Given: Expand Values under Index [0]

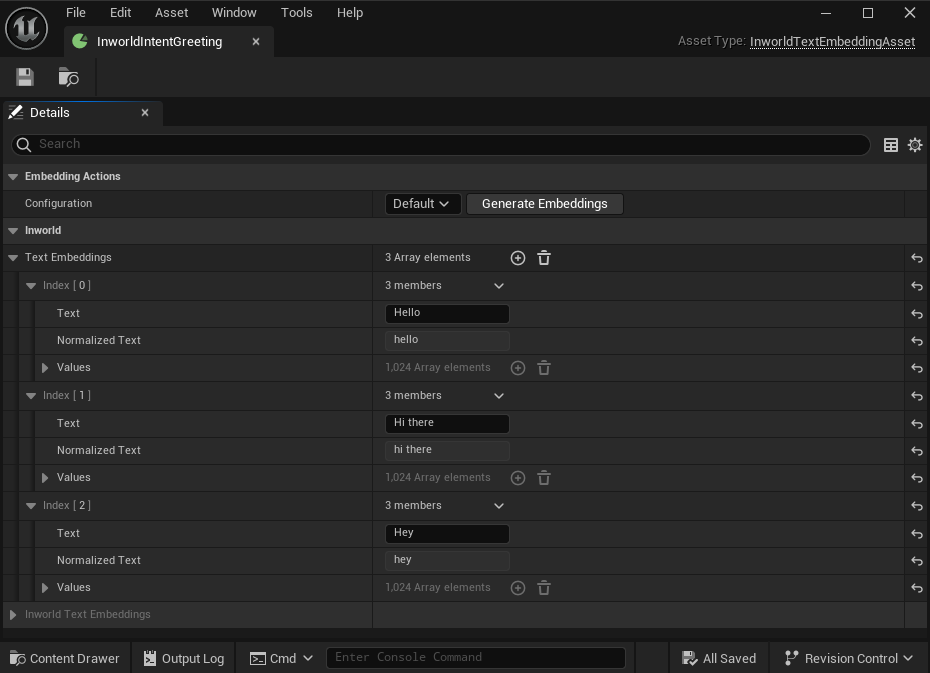Looking at the screenshot, I should pyautogui.click(x=45, y=368).
